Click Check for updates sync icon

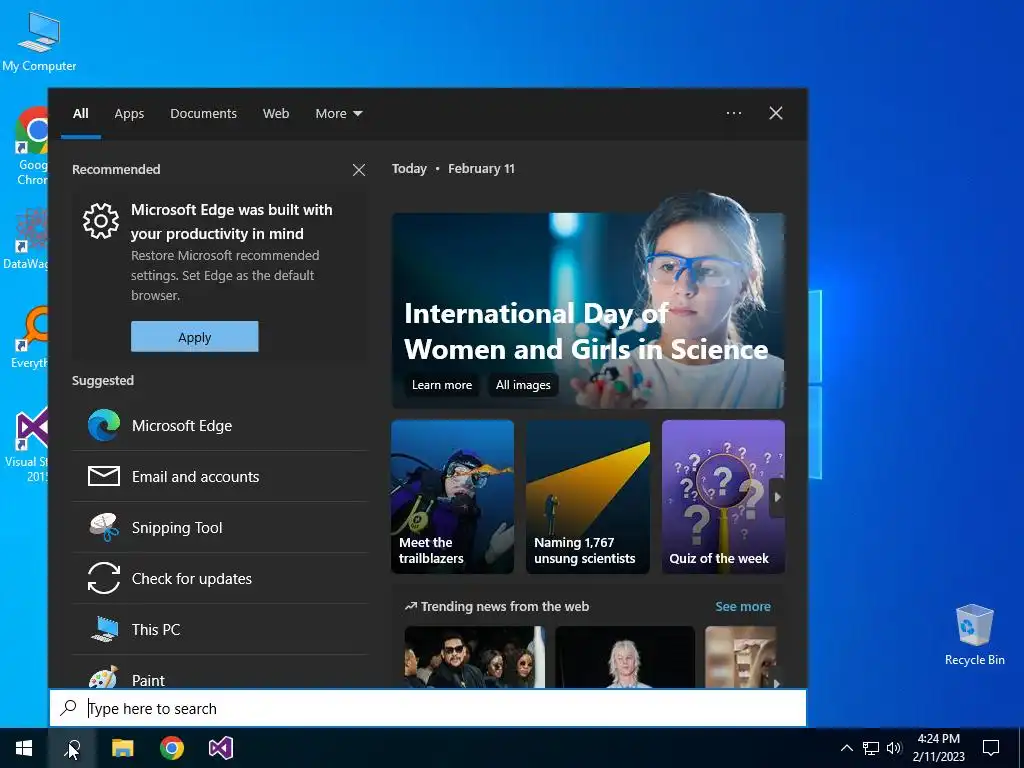point(104,579)
